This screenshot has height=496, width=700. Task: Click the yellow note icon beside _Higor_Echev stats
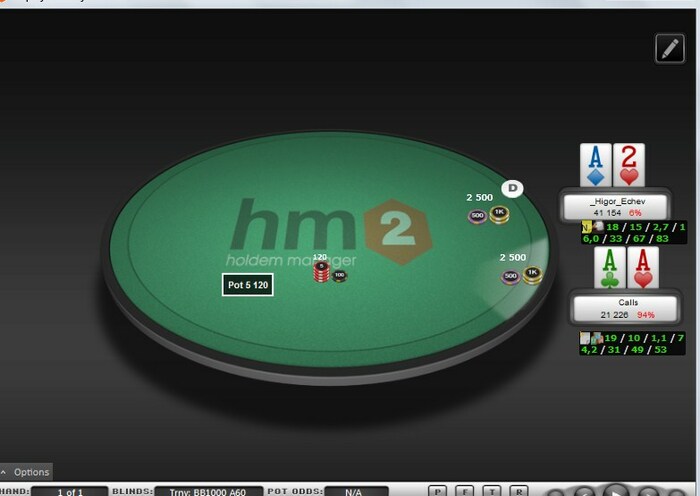(586, 228)
